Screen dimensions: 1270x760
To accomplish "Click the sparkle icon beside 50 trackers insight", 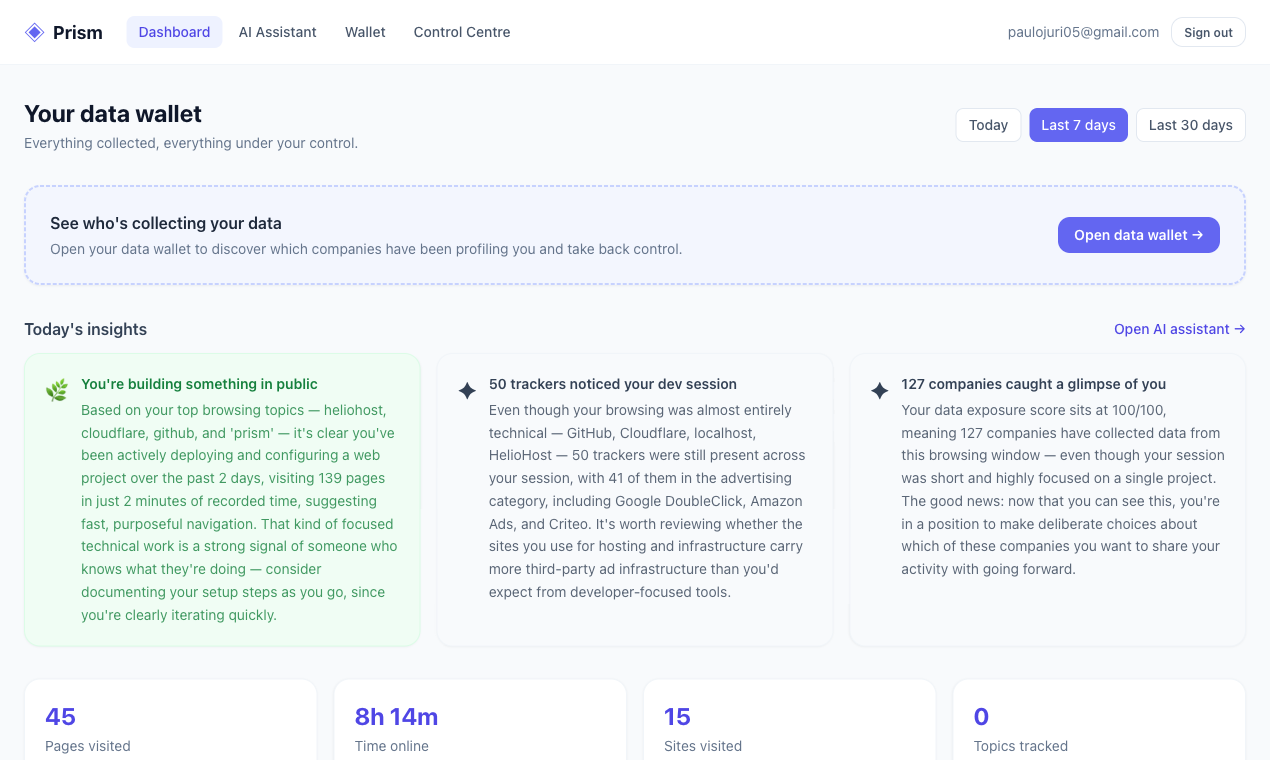I will coord(467,391).
